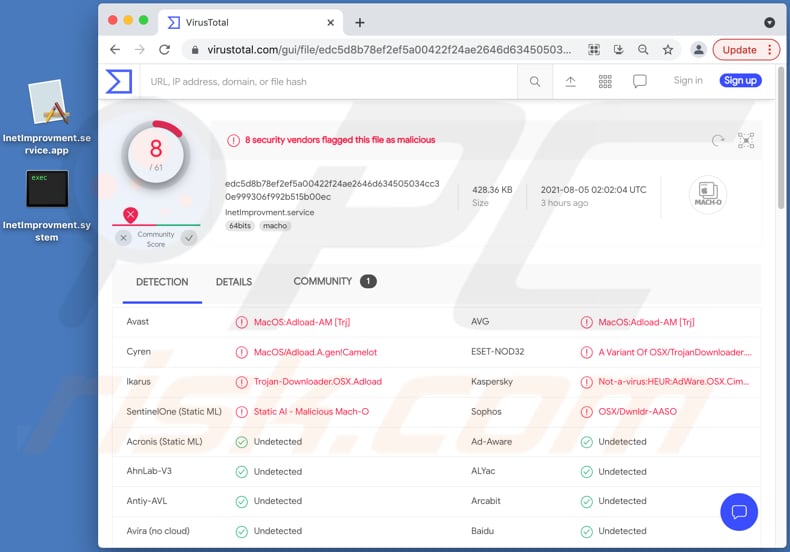The height and width of the screenshot is (552, 790).
Task: Open a new browser tab
Action: [360, 23]
